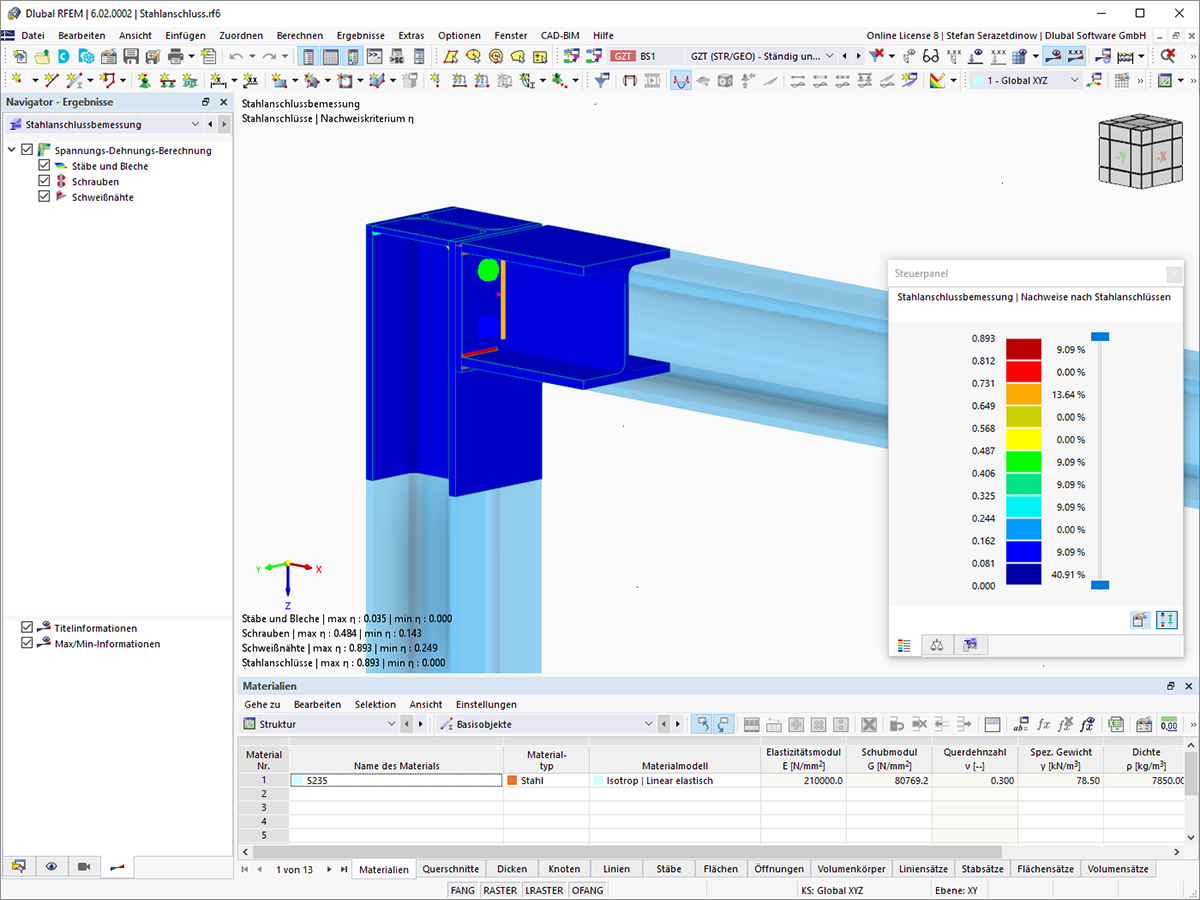Viewport: 1200px width, 900px height.
Task: Toggle Max/Min-Informationen checkbox
Action: tap(27, 644)
